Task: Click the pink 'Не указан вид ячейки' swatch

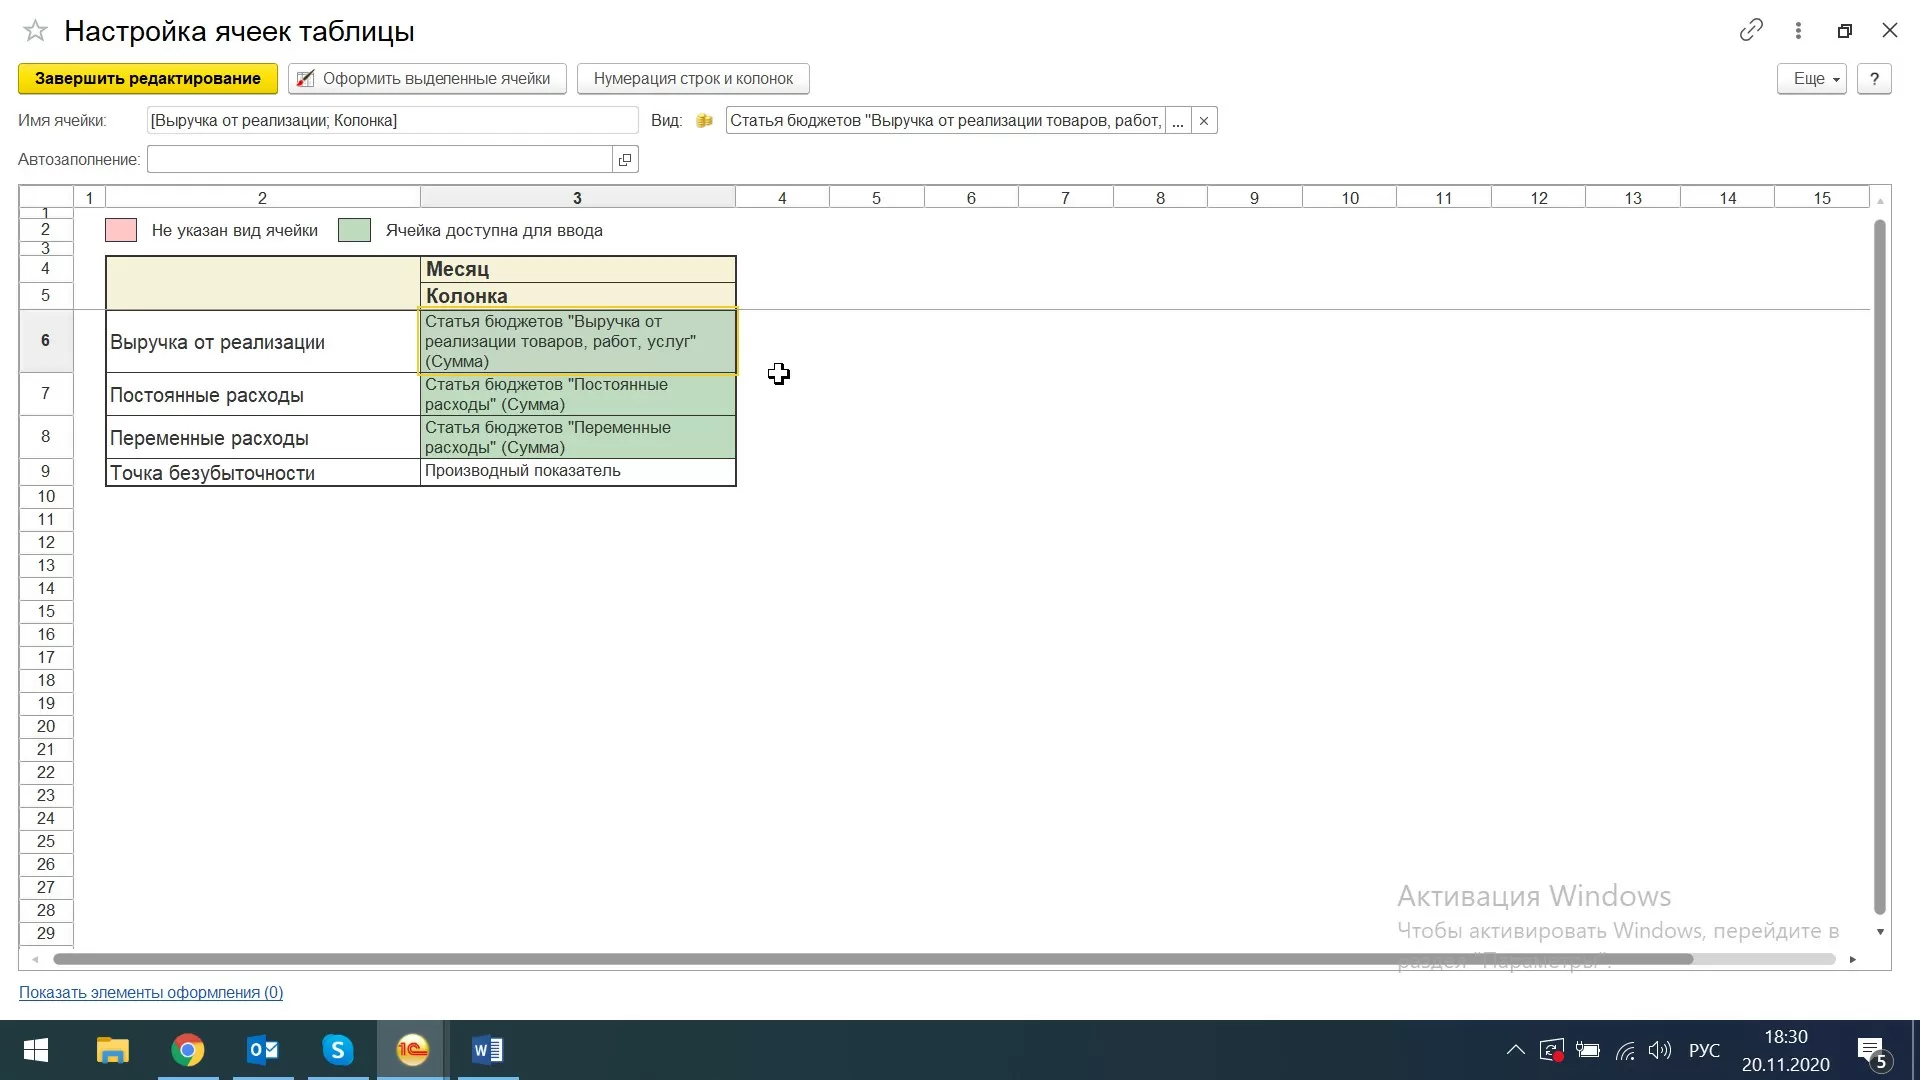Action: point(121,230)
